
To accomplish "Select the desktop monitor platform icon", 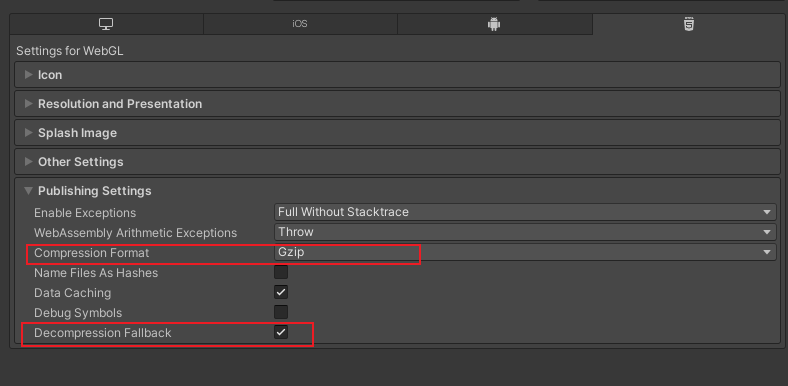I will [x=106, y=24].
